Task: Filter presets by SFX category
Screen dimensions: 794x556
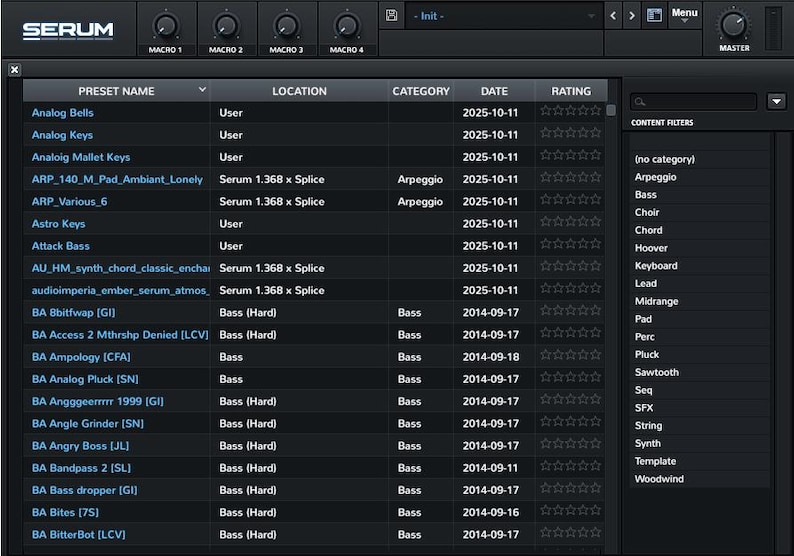Action: tap(644, 408)
